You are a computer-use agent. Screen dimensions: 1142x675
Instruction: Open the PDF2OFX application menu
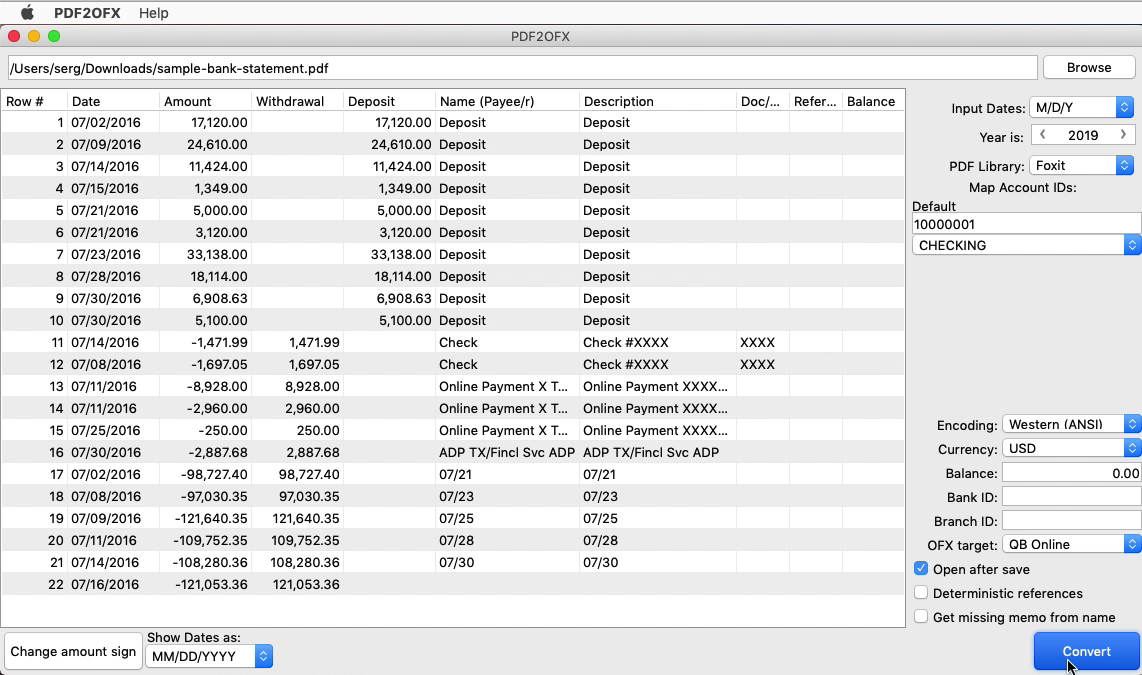tap(87, 13)
